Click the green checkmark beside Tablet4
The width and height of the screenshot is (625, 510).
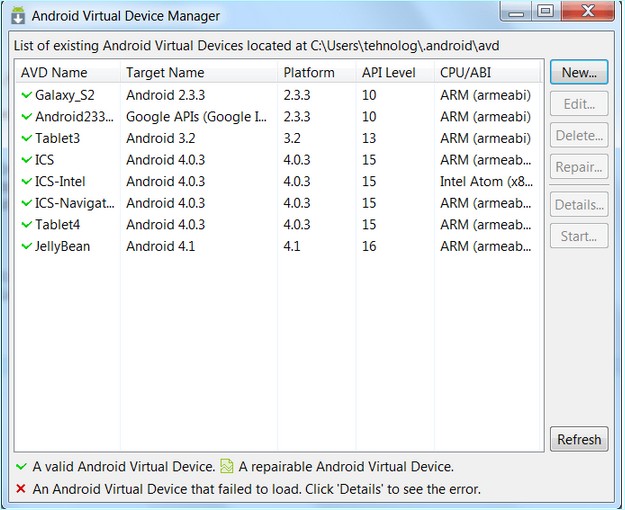coord(26,224)
